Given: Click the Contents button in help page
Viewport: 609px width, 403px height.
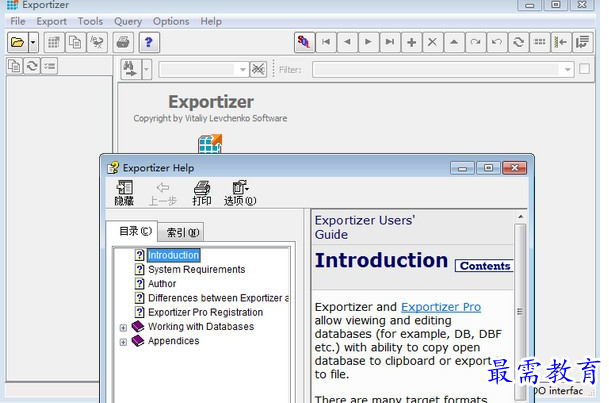Looking at the screenshot, I should tap(484, 266).
